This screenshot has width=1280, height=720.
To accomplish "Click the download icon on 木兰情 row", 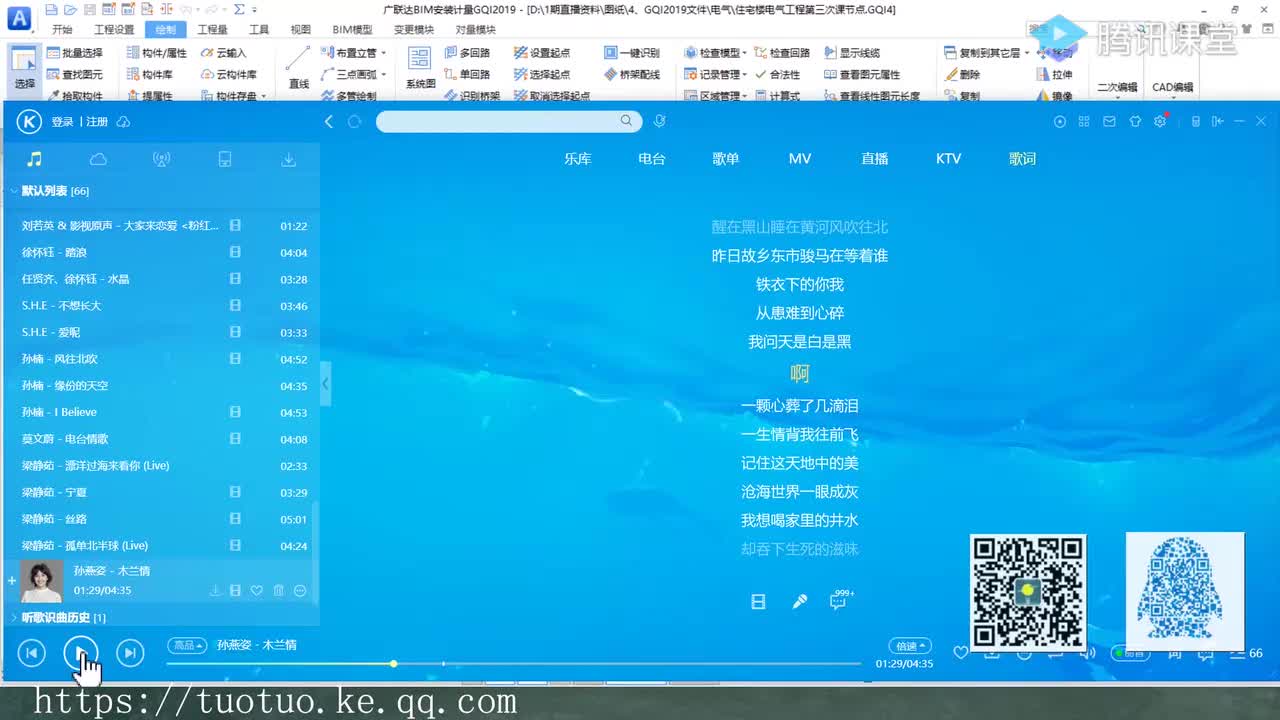I will tap(214, 591).
